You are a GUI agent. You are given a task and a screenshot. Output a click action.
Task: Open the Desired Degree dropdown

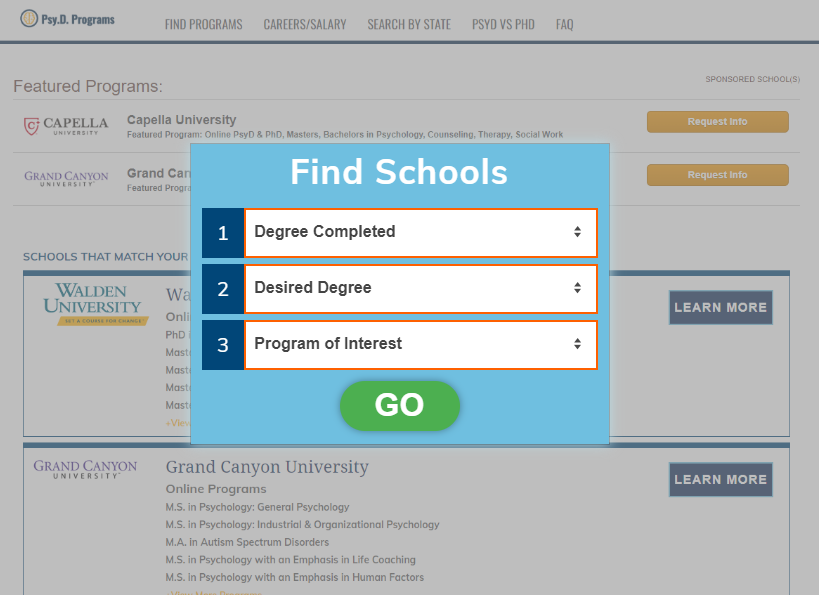[421, 288]
